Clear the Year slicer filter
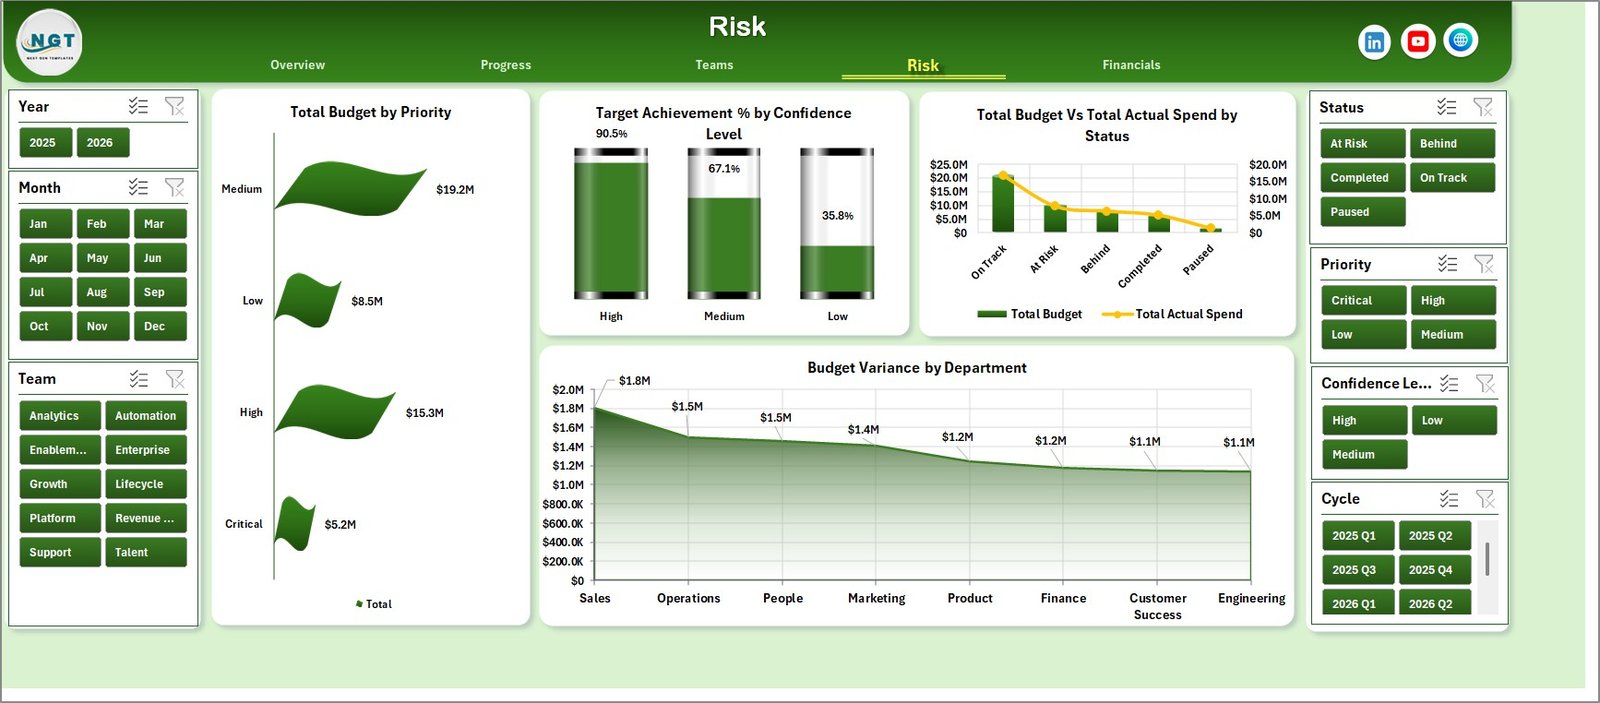 point(174,106)
